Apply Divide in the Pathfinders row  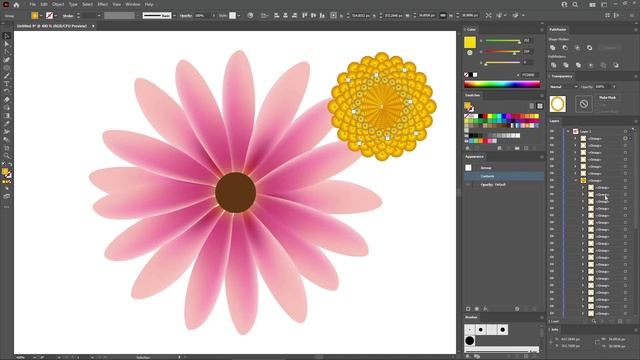pos(553,65)
